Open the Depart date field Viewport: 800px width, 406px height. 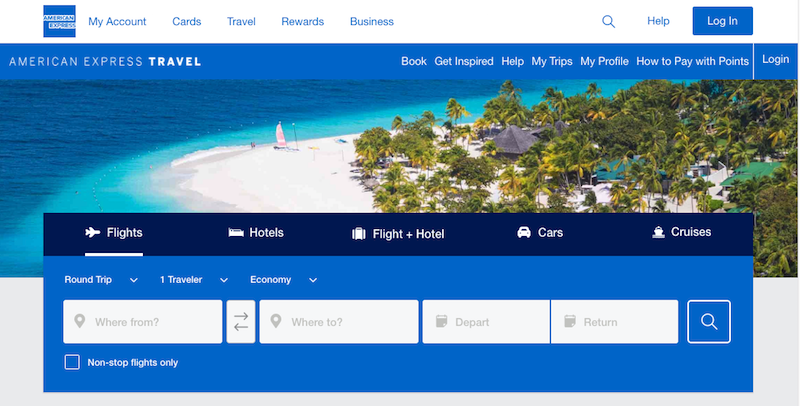(x=486, y=322)
